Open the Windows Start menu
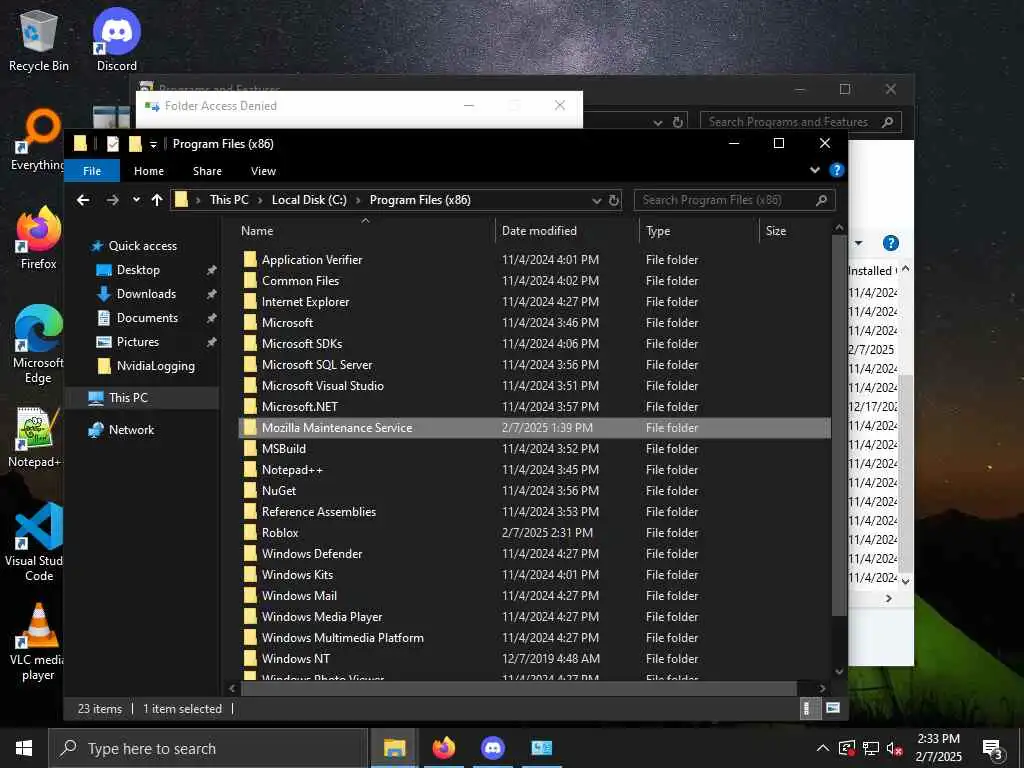The width and height of the screenshot is (1024, 768). (24, 748)
